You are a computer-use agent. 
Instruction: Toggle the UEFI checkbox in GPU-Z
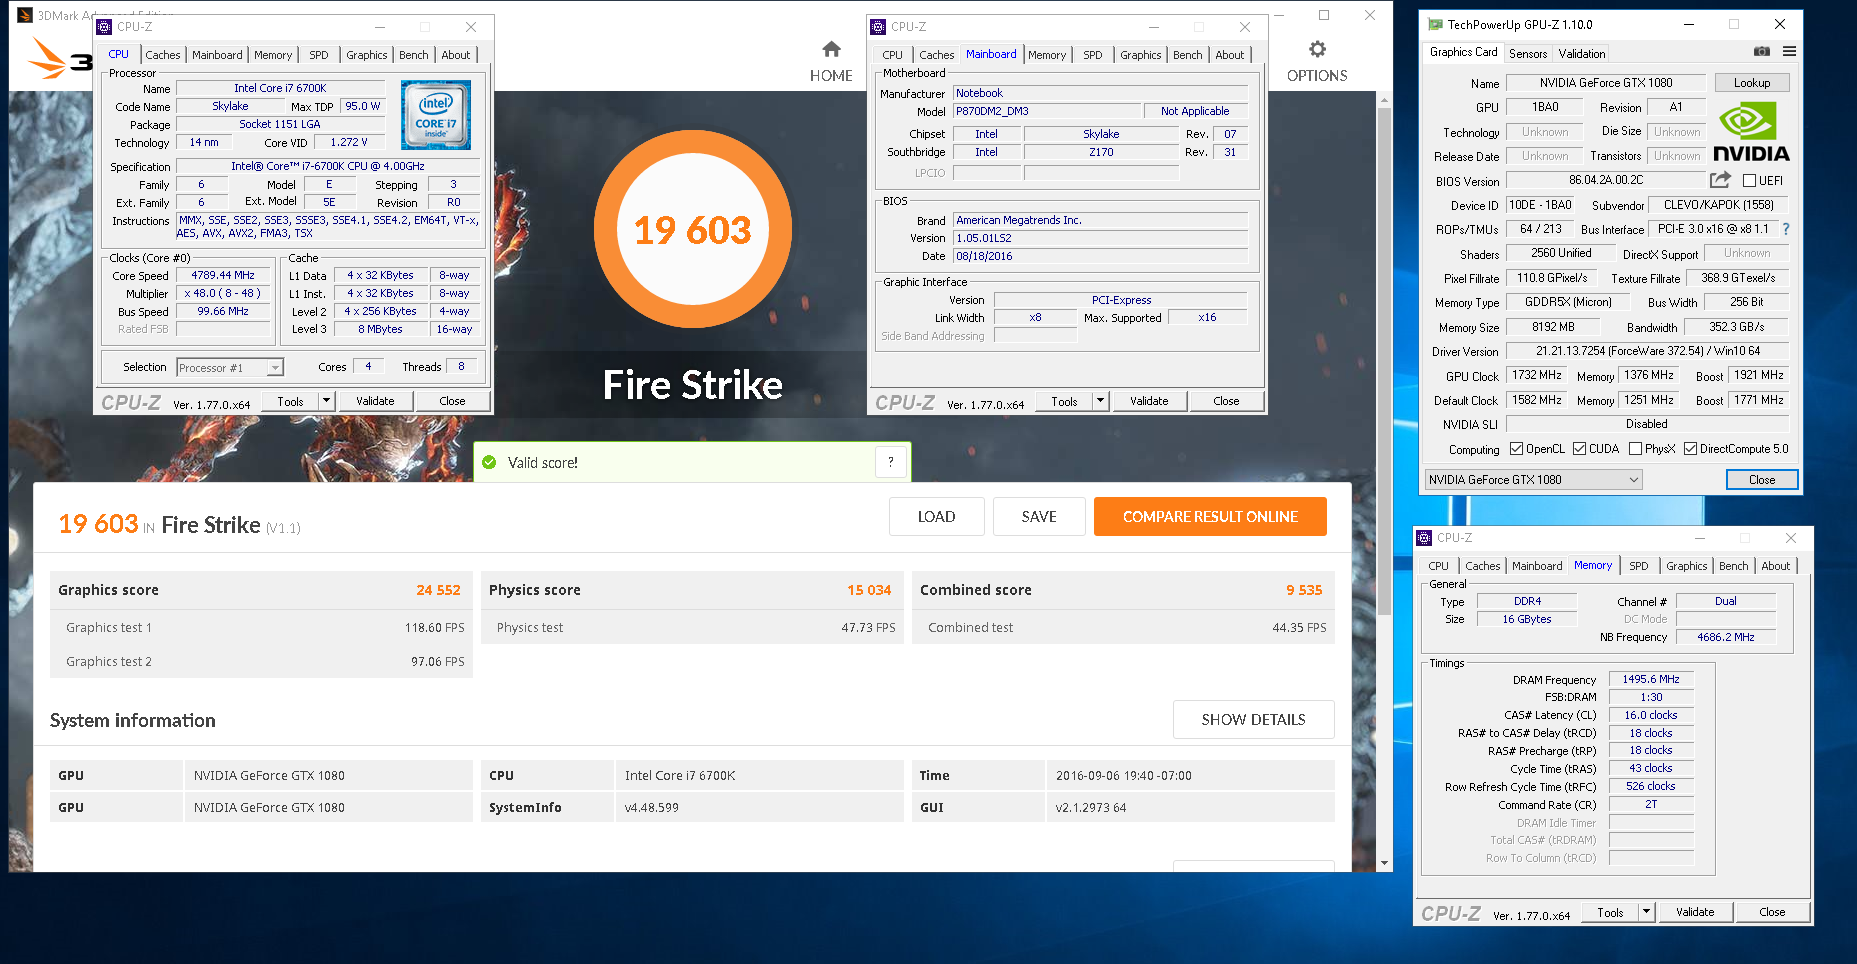point(1749,181)
